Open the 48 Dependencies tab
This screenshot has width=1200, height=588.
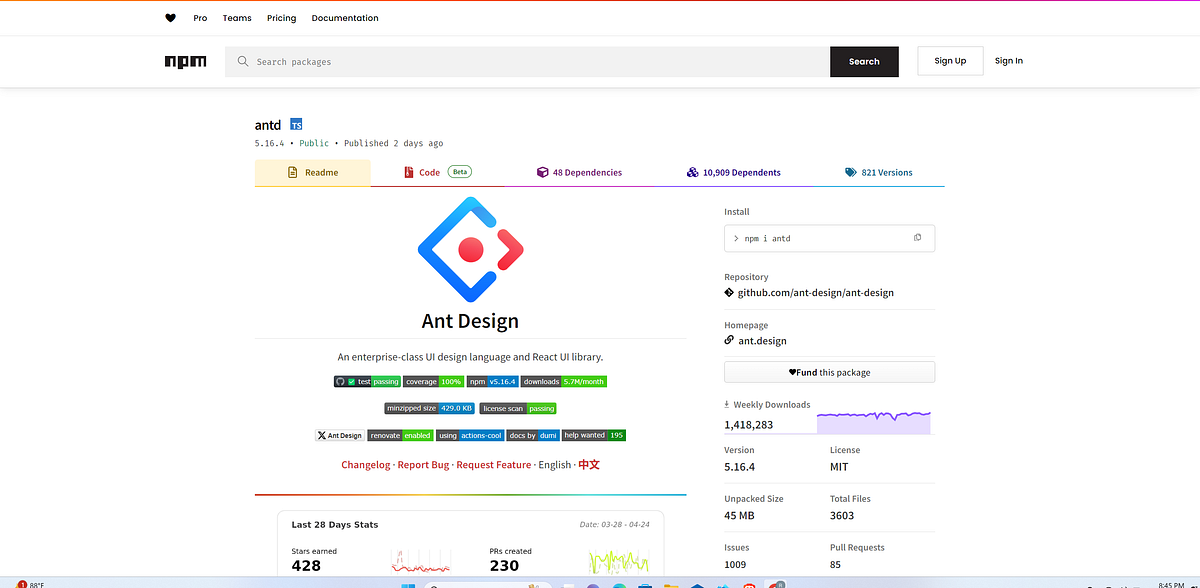[x=579, y=172]
